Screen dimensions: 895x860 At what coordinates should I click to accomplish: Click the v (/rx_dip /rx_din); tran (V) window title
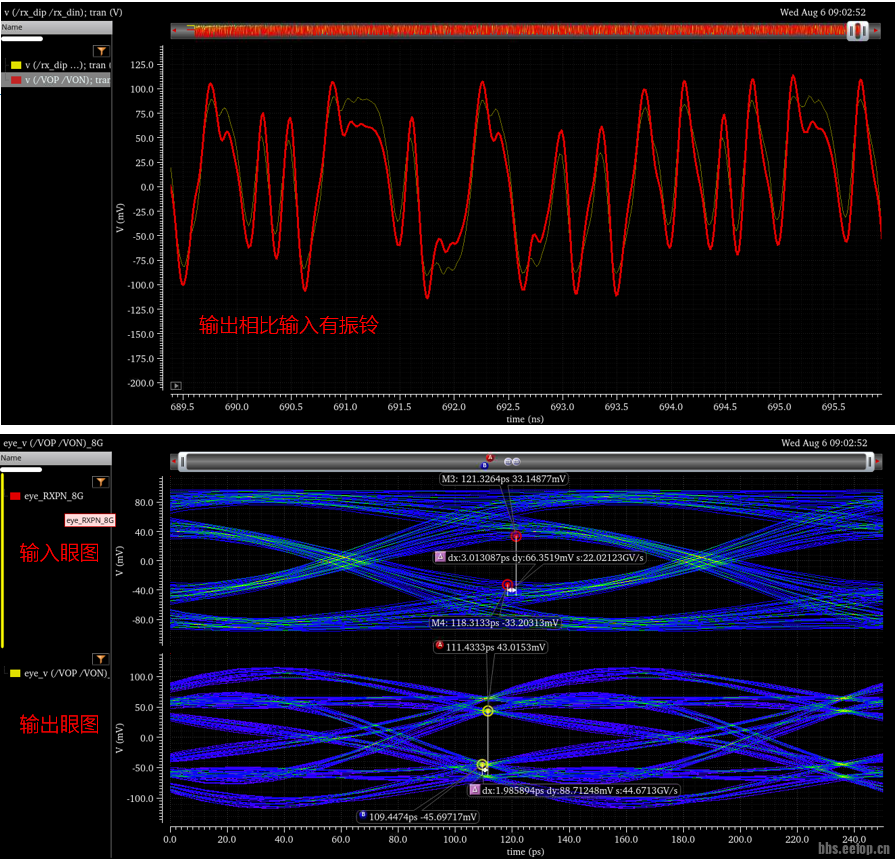point(63,12)
